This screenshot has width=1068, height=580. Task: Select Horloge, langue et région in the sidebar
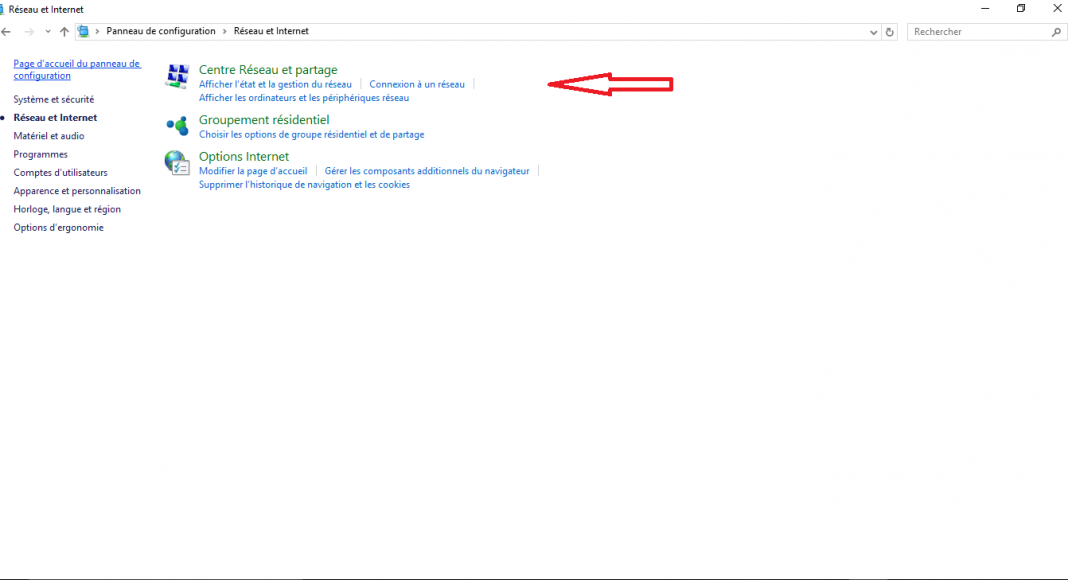coord(67,210)
